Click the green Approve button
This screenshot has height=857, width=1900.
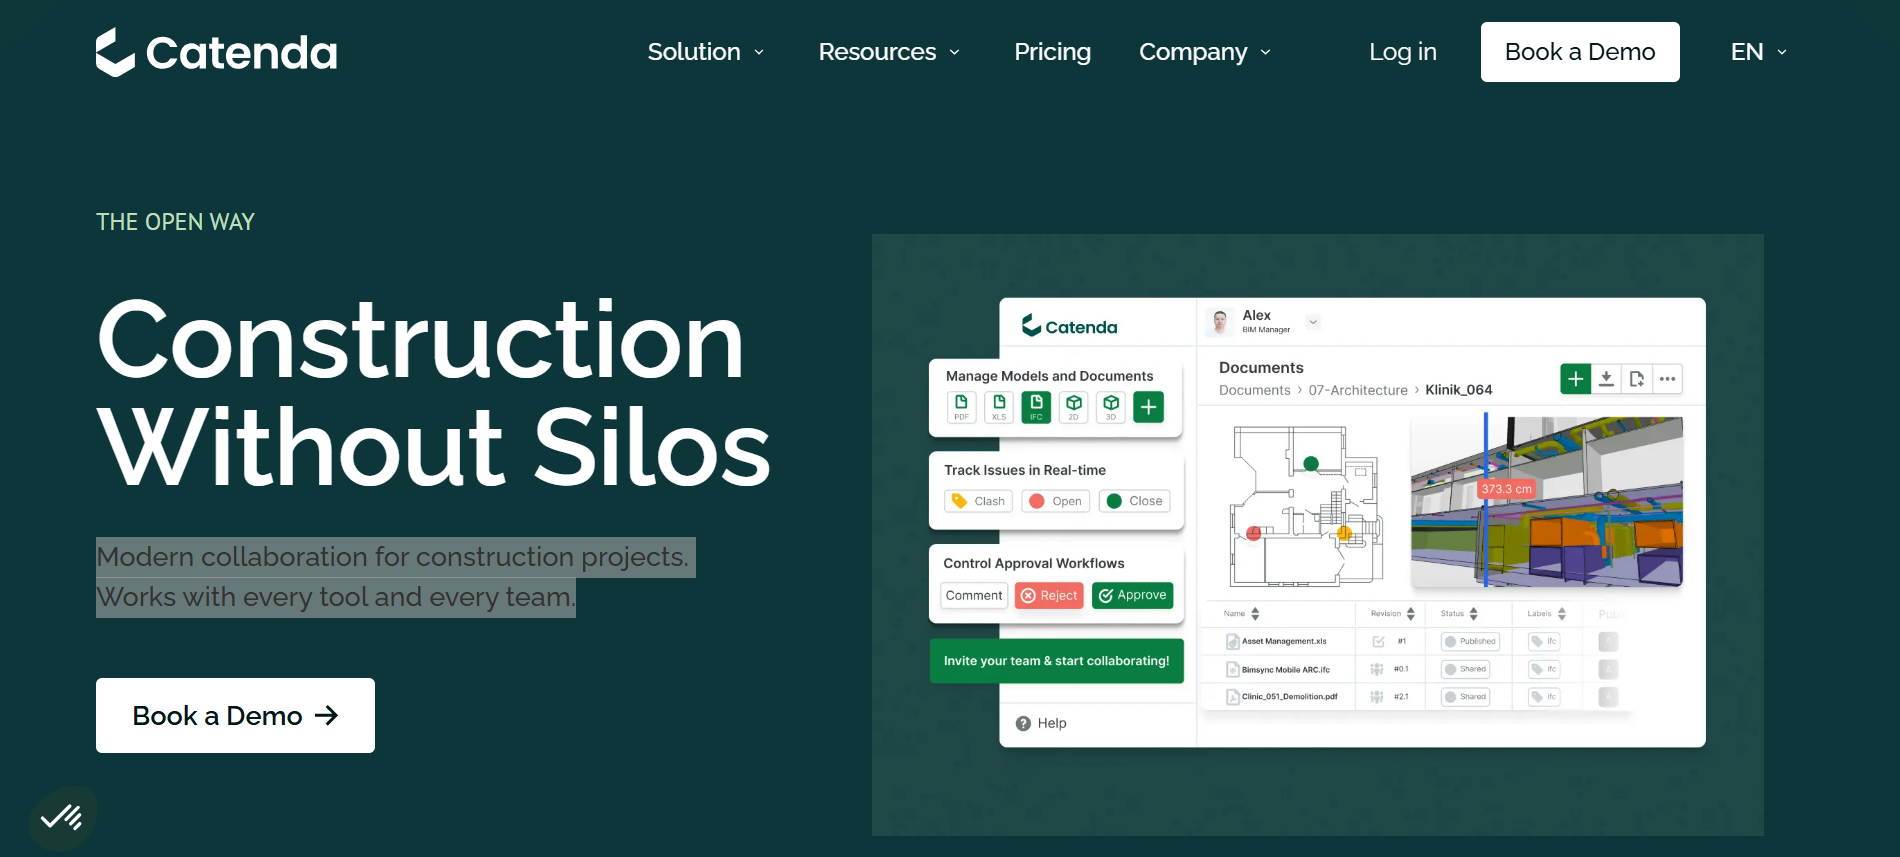(1132, 596)
